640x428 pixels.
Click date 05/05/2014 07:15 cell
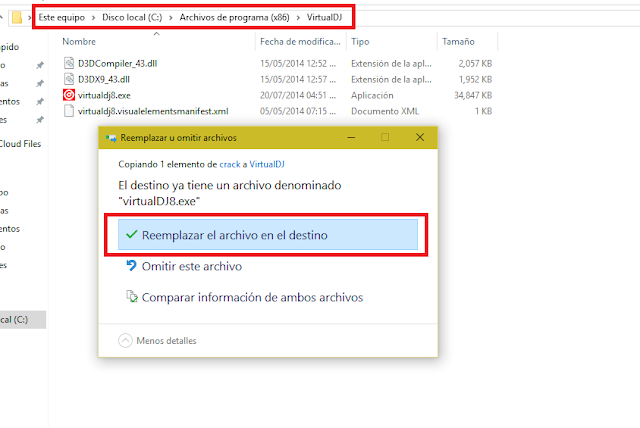[298, 111]
